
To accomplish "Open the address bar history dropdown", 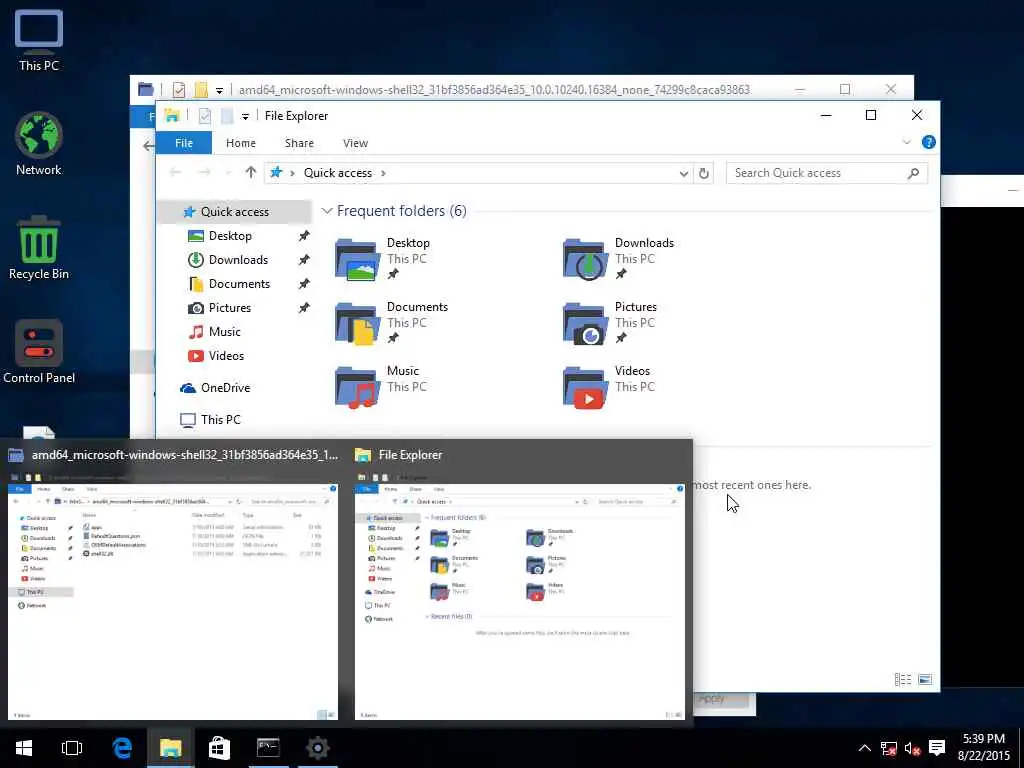I will pyautogui.click(x=684, y=174).
